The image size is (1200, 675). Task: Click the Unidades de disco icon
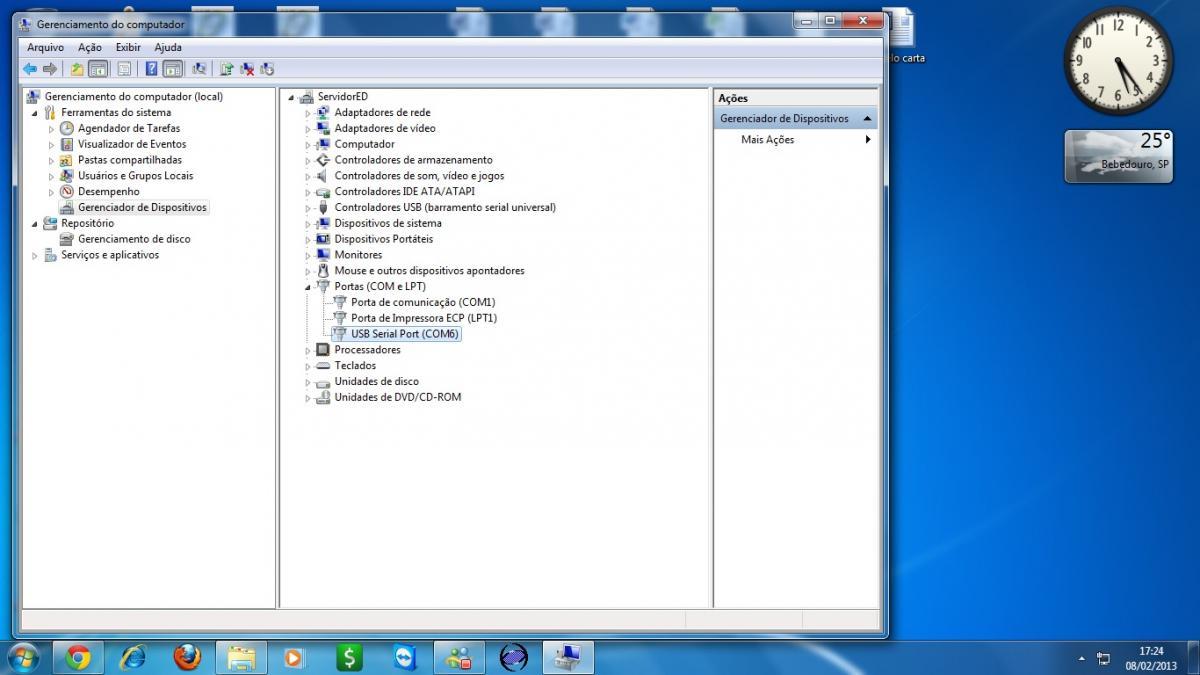(x=323, y=382)
